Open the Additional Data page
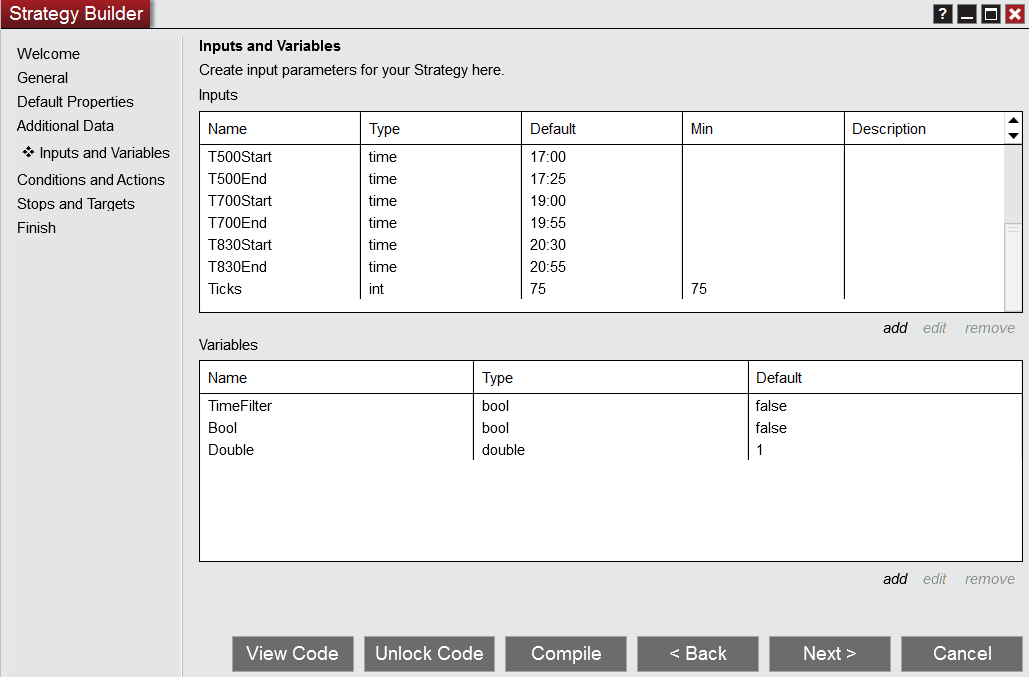1029x677 pixels. pyautogui.click(x=65, y=125)
